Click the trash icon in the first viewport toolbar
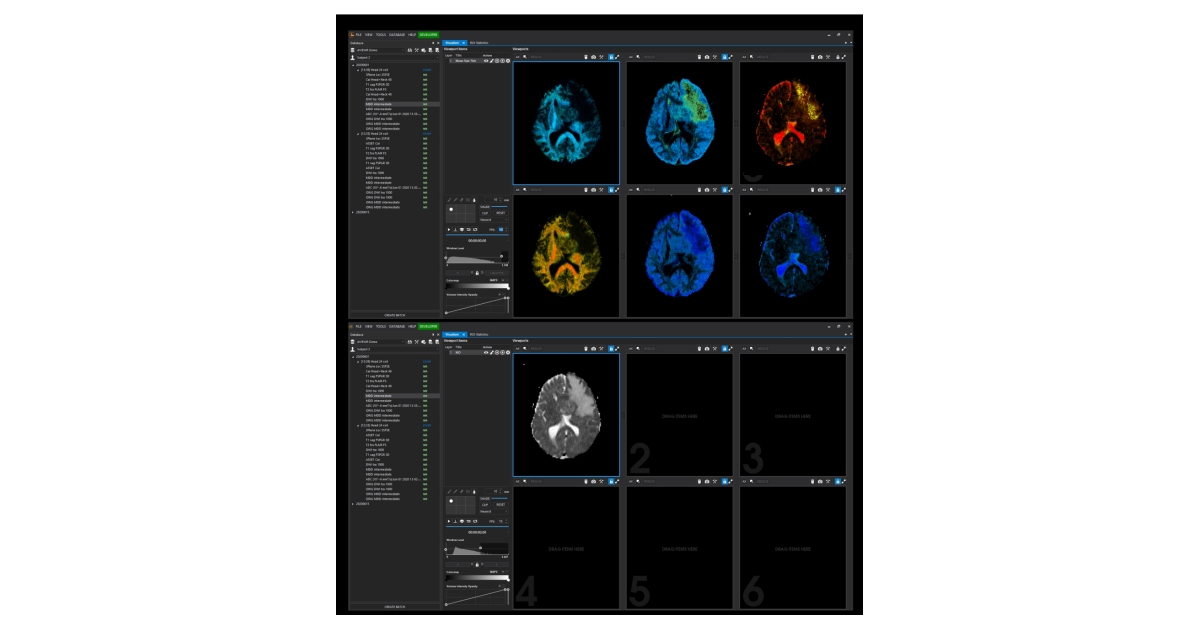The width and height of the screenshot is (1200, 627). pyautogui.click(x=586, y=55)
